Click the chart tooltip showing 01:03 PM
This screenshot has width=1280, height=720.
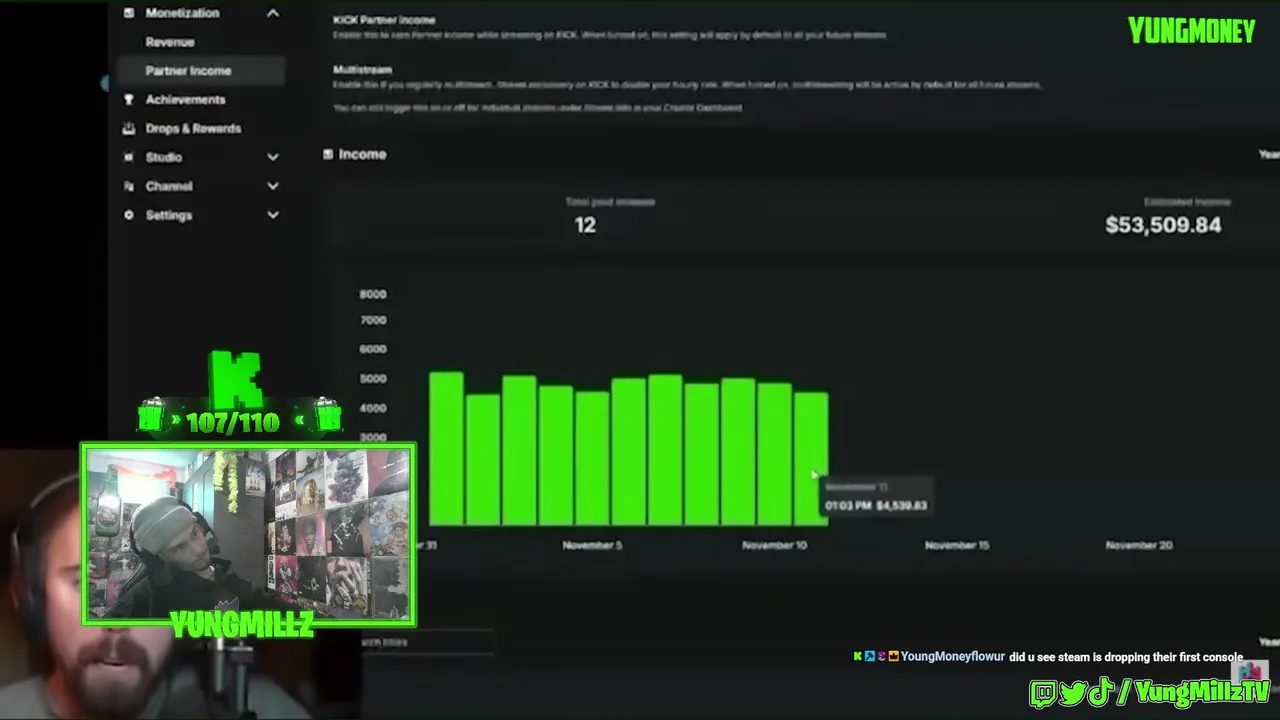point(876,497)
